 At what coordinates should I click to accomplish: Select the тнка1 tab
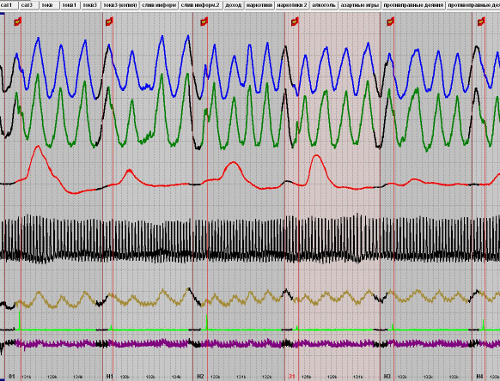click(x=70, y=5)
